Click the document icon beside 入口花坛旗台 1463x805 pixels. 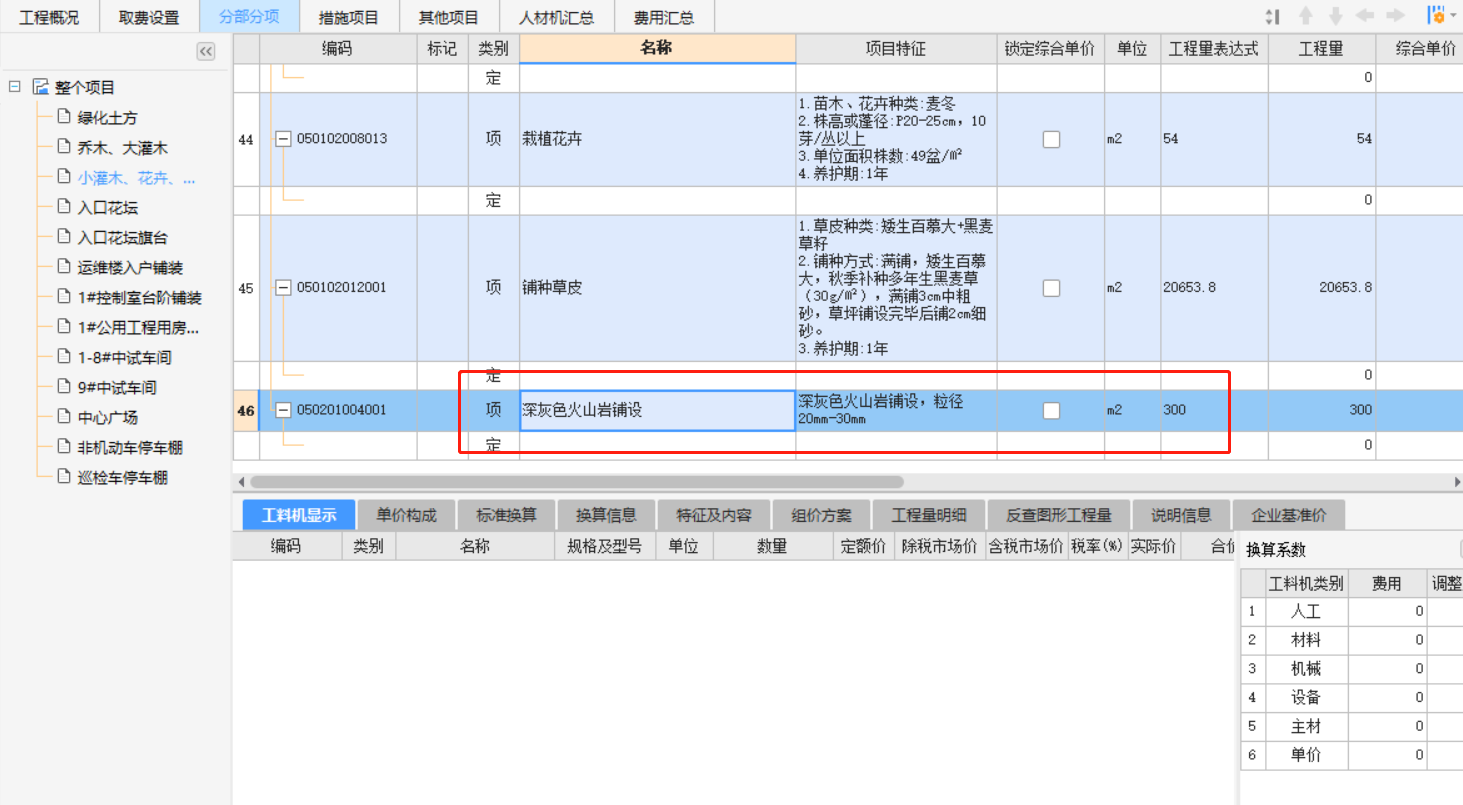tap(65, 237)
